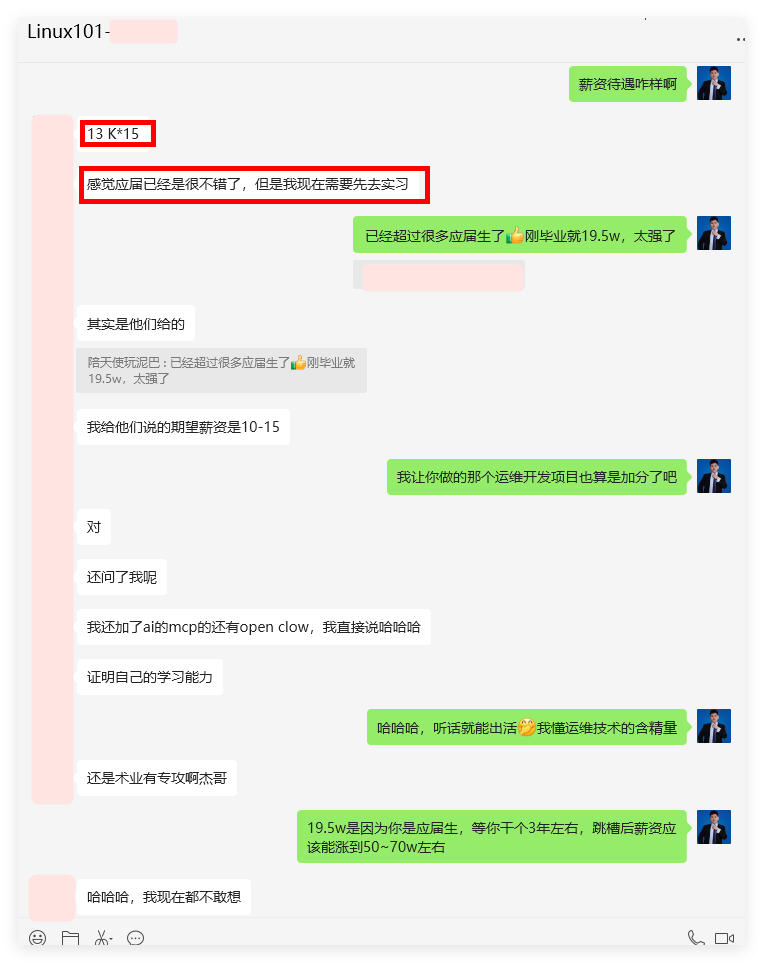The image size is (763, 963).
Task: Click the message 我给他们说的期望薪资是10-15
Action: (182, 427)
